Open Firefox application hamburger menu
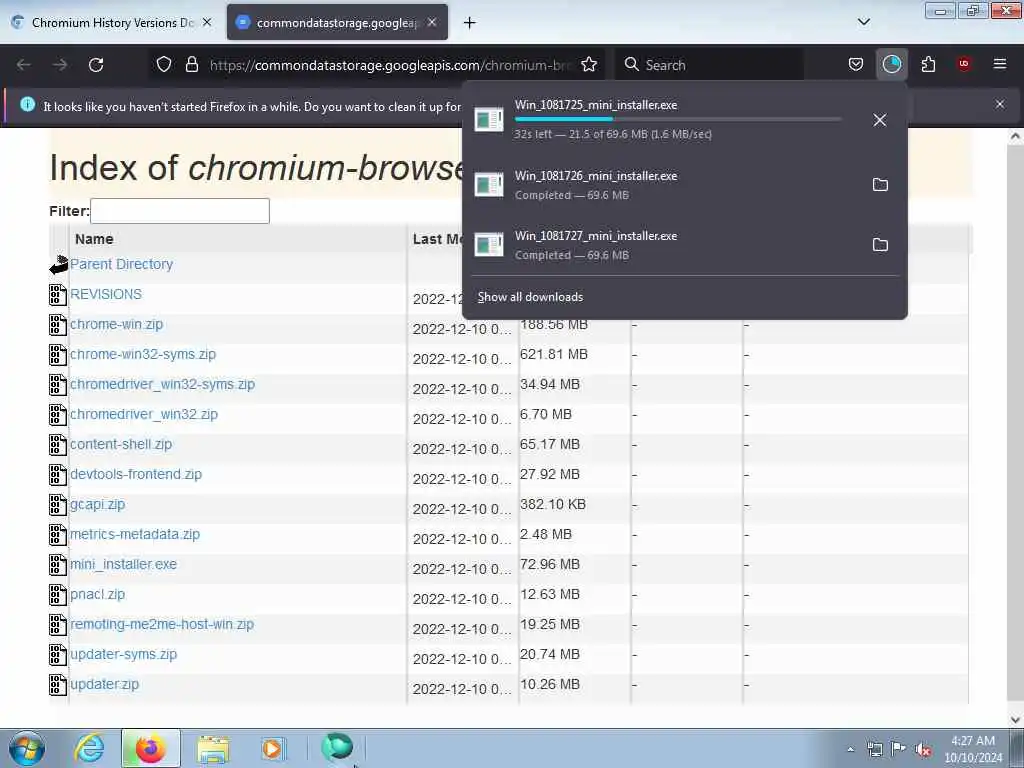This screenshot has height=768, width=1024. click(1000, 64)
